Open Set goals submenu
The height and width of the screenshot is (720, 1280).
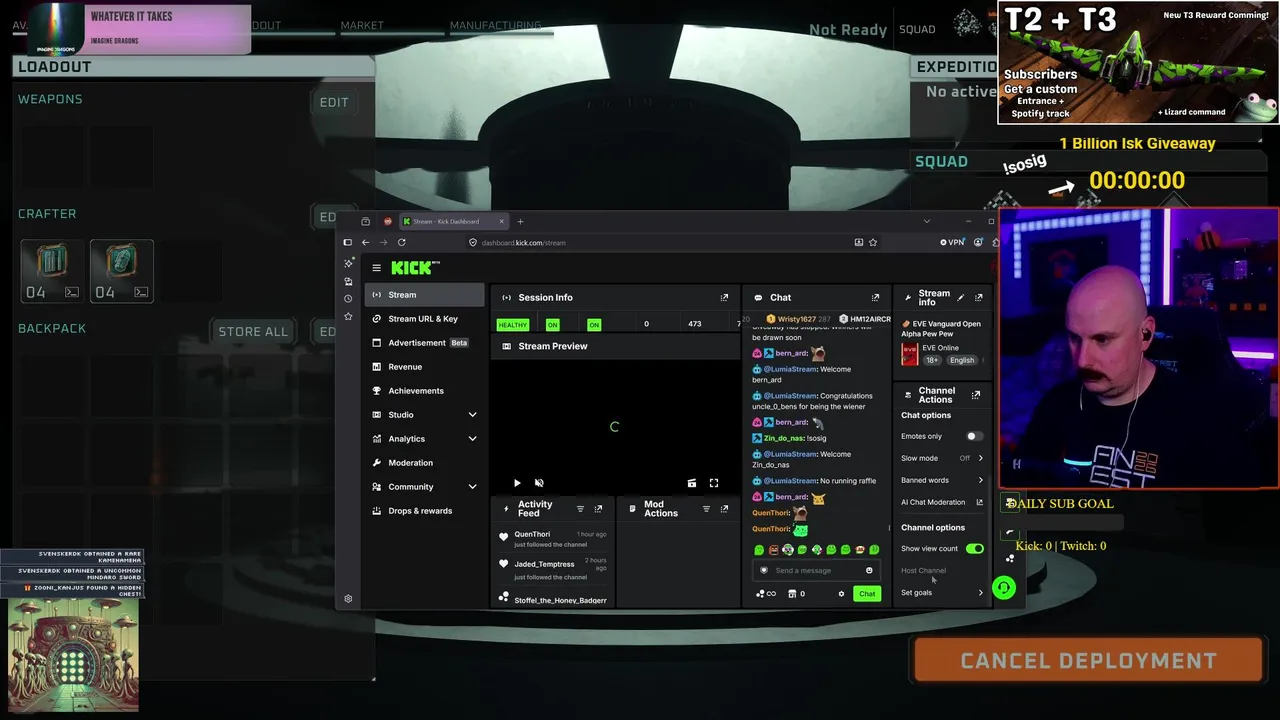point(942,593)
